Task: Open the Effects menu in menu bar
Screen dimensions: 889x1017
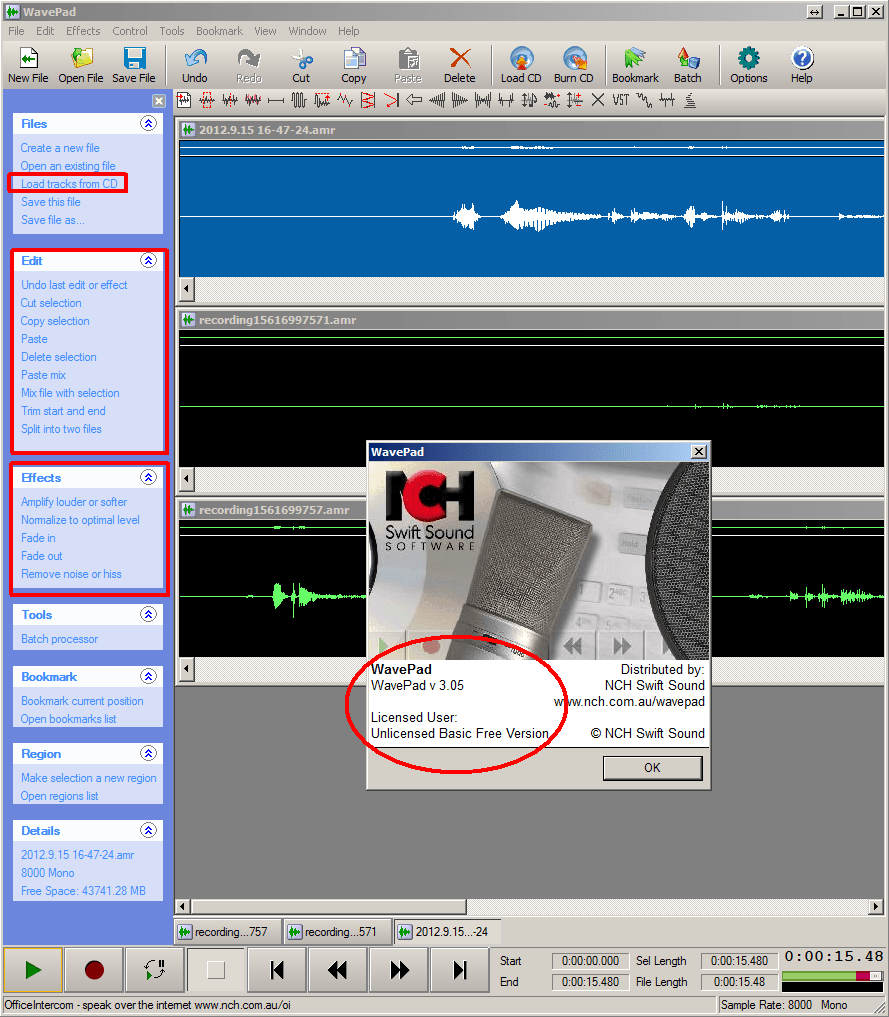Action: click(83, 31)
